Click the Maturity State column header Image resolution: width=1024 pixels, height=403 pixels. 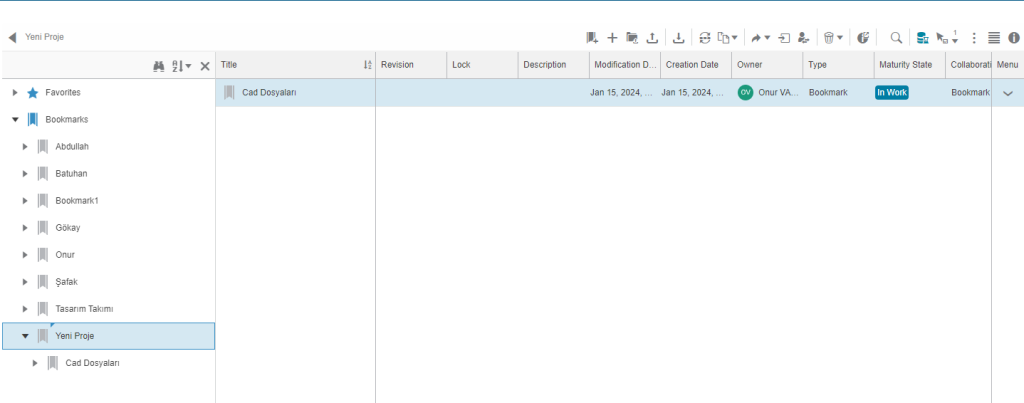[906, 65]
